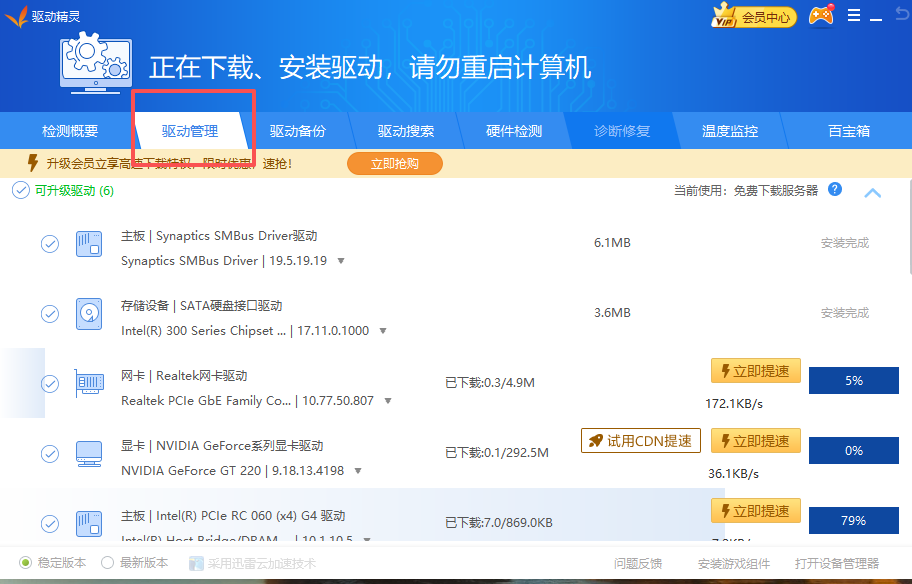
Task: Click the orange 立即抢购 button
Action: 394,163
